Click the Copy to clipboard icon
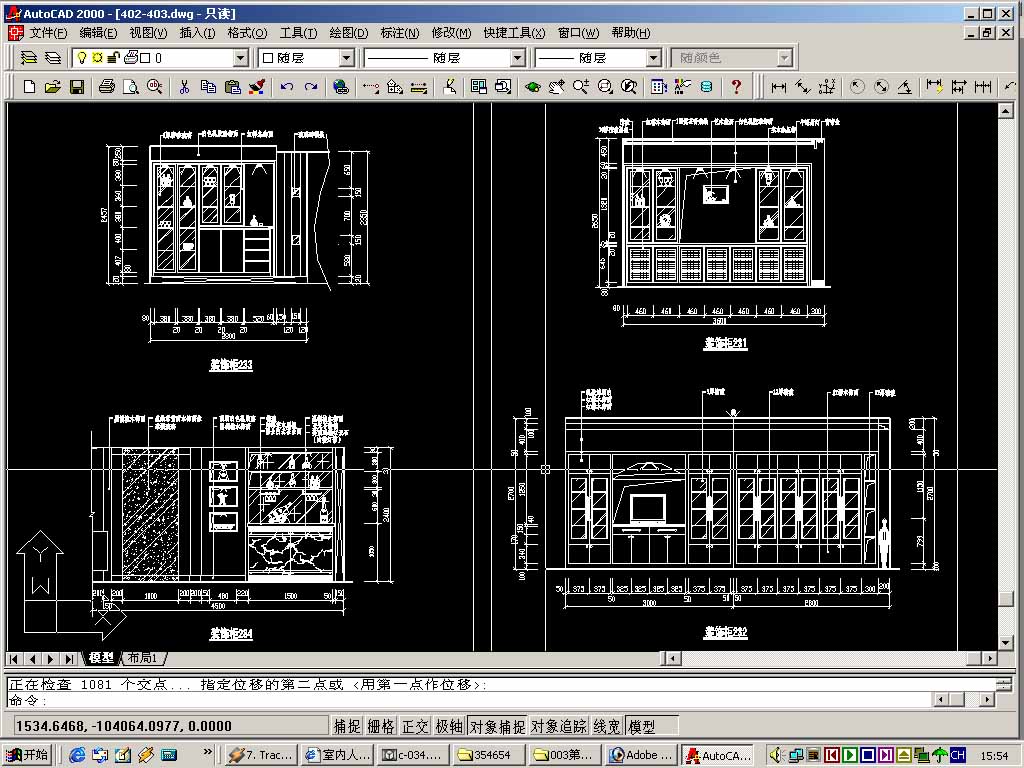1024x768 pixels. (208, 87)
